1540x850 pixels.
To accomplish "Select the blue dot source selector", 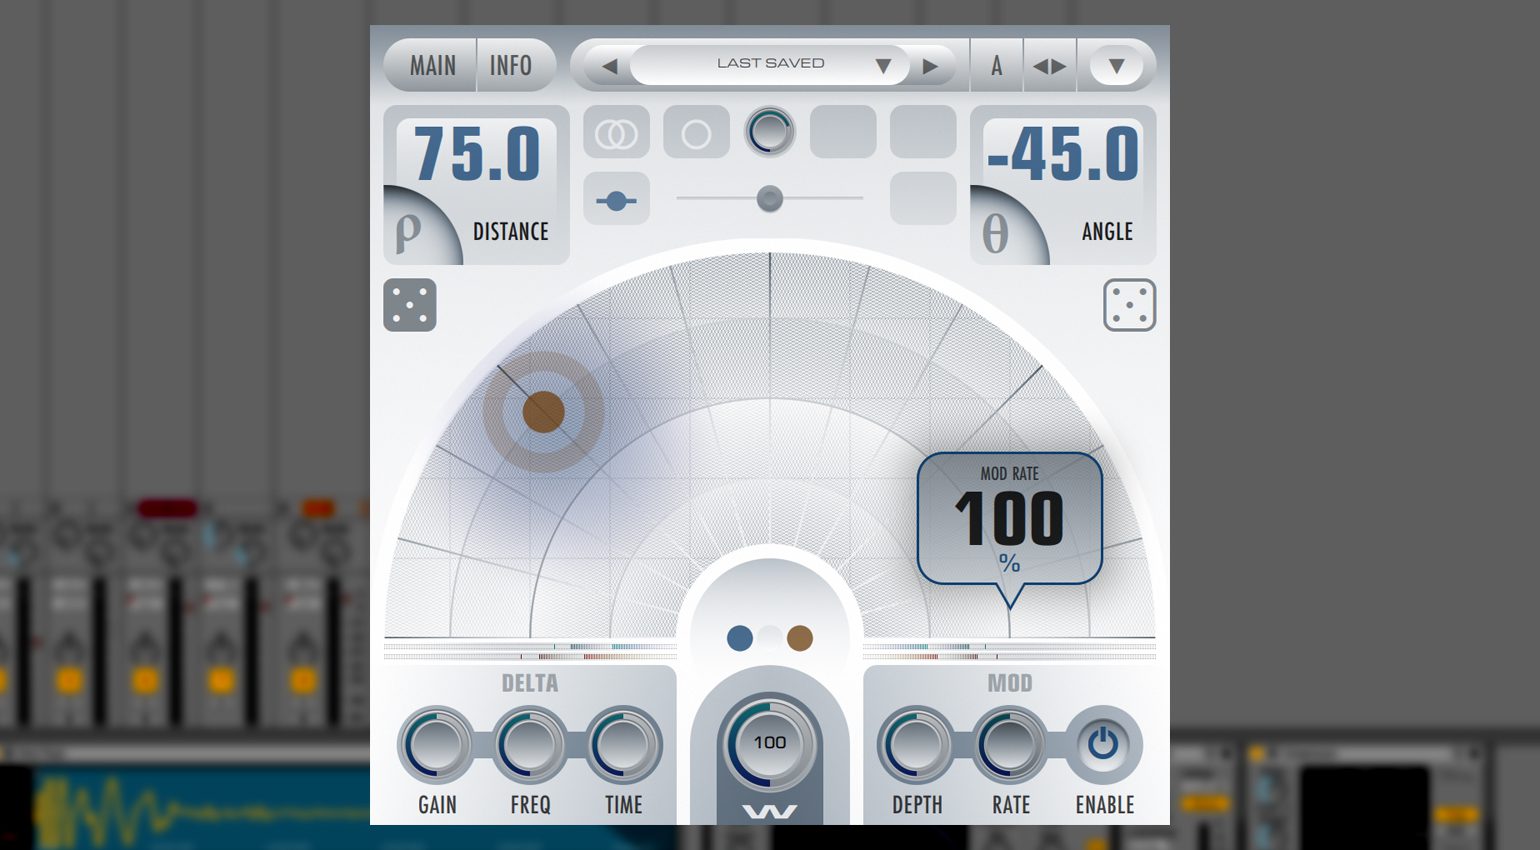I will tap(740, 638).
